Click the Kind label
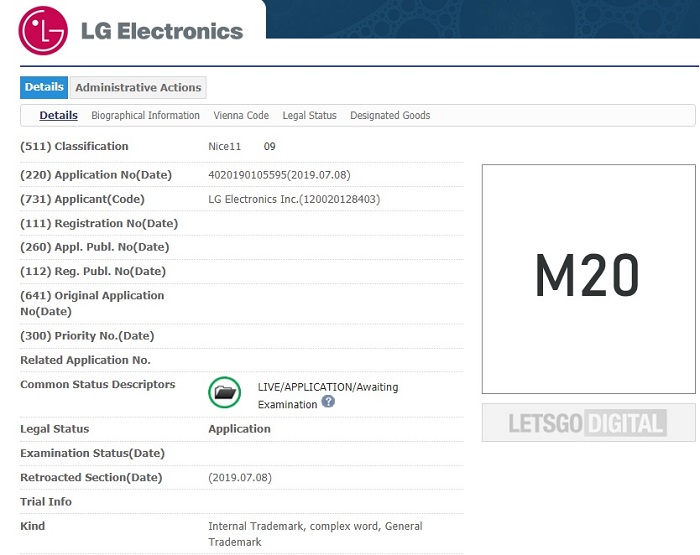 [33, 526]
